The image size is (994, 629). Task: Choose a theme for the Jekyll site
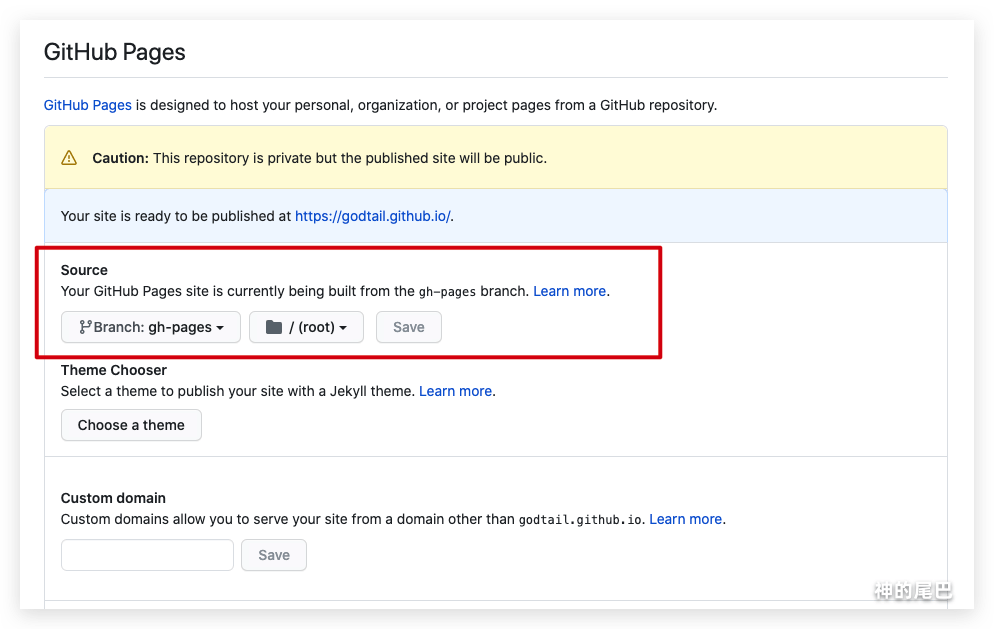(x=131, y=425)
